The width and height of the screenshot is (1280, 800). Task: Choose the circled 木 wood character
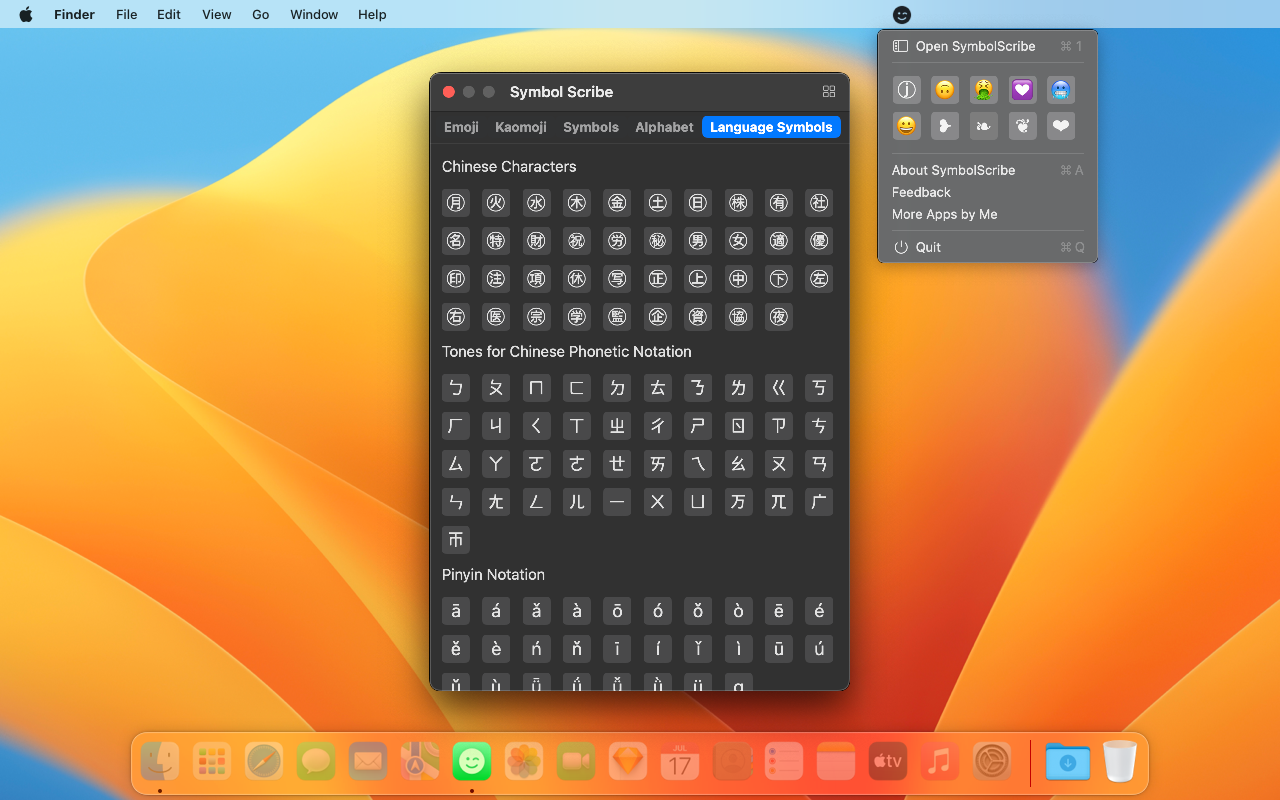[577, 203]
